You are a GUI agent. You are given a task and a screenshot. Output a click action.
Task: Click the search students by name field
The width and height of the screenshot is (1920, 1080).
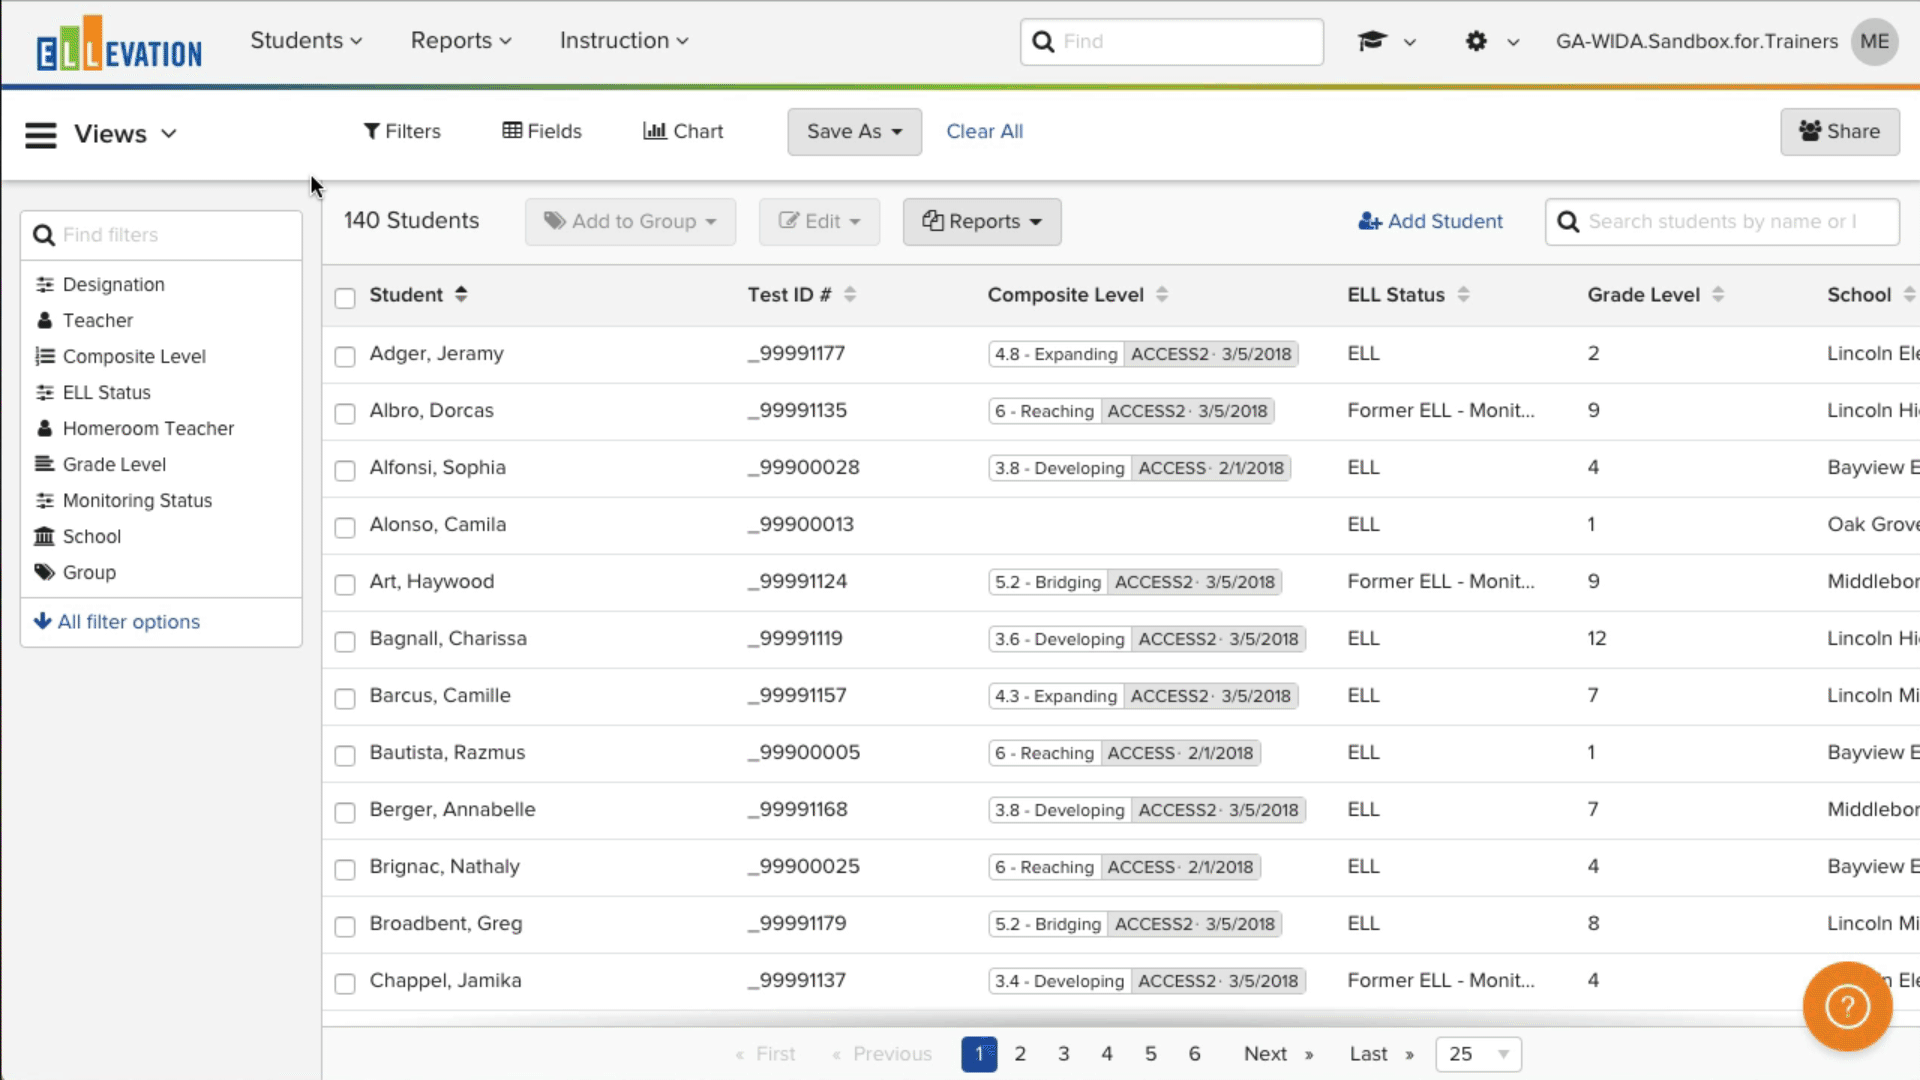(x=1722, y=222)
